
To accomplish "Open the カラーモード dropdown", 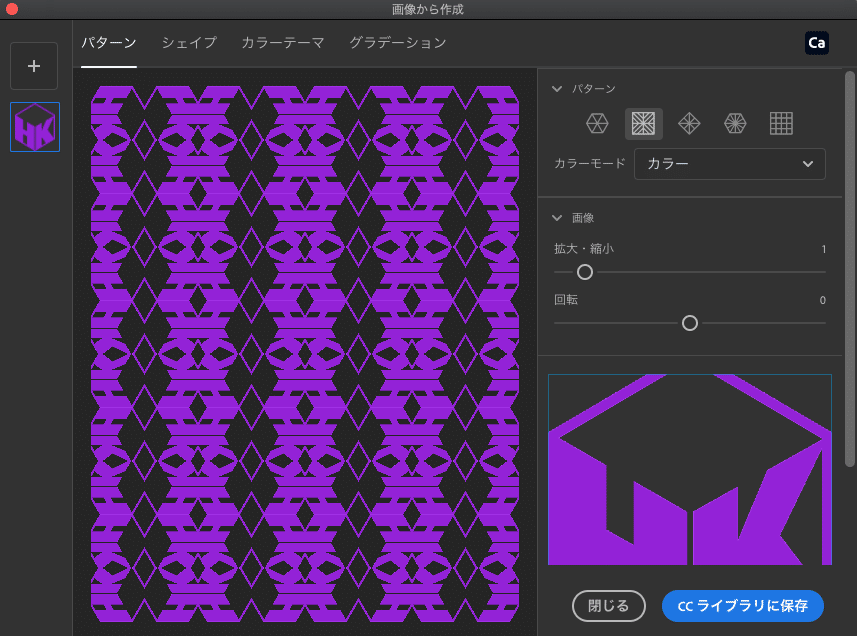I will click(x=730, y=164).
